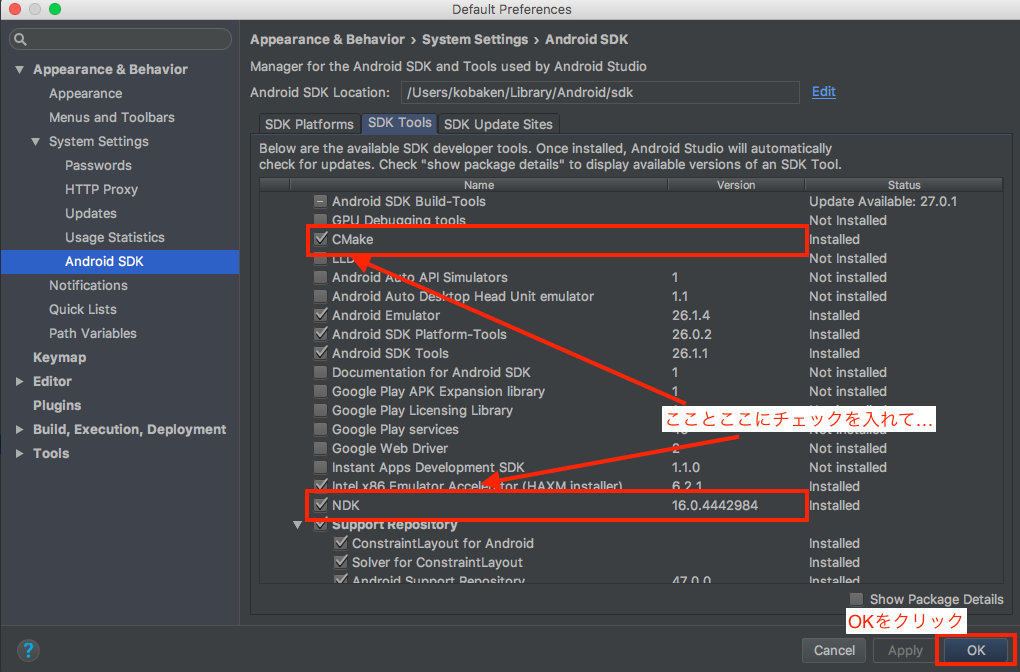1020x672 pixels.
Task: Uncheck the Android Emulator checkbox
Action: coord(321,315)
